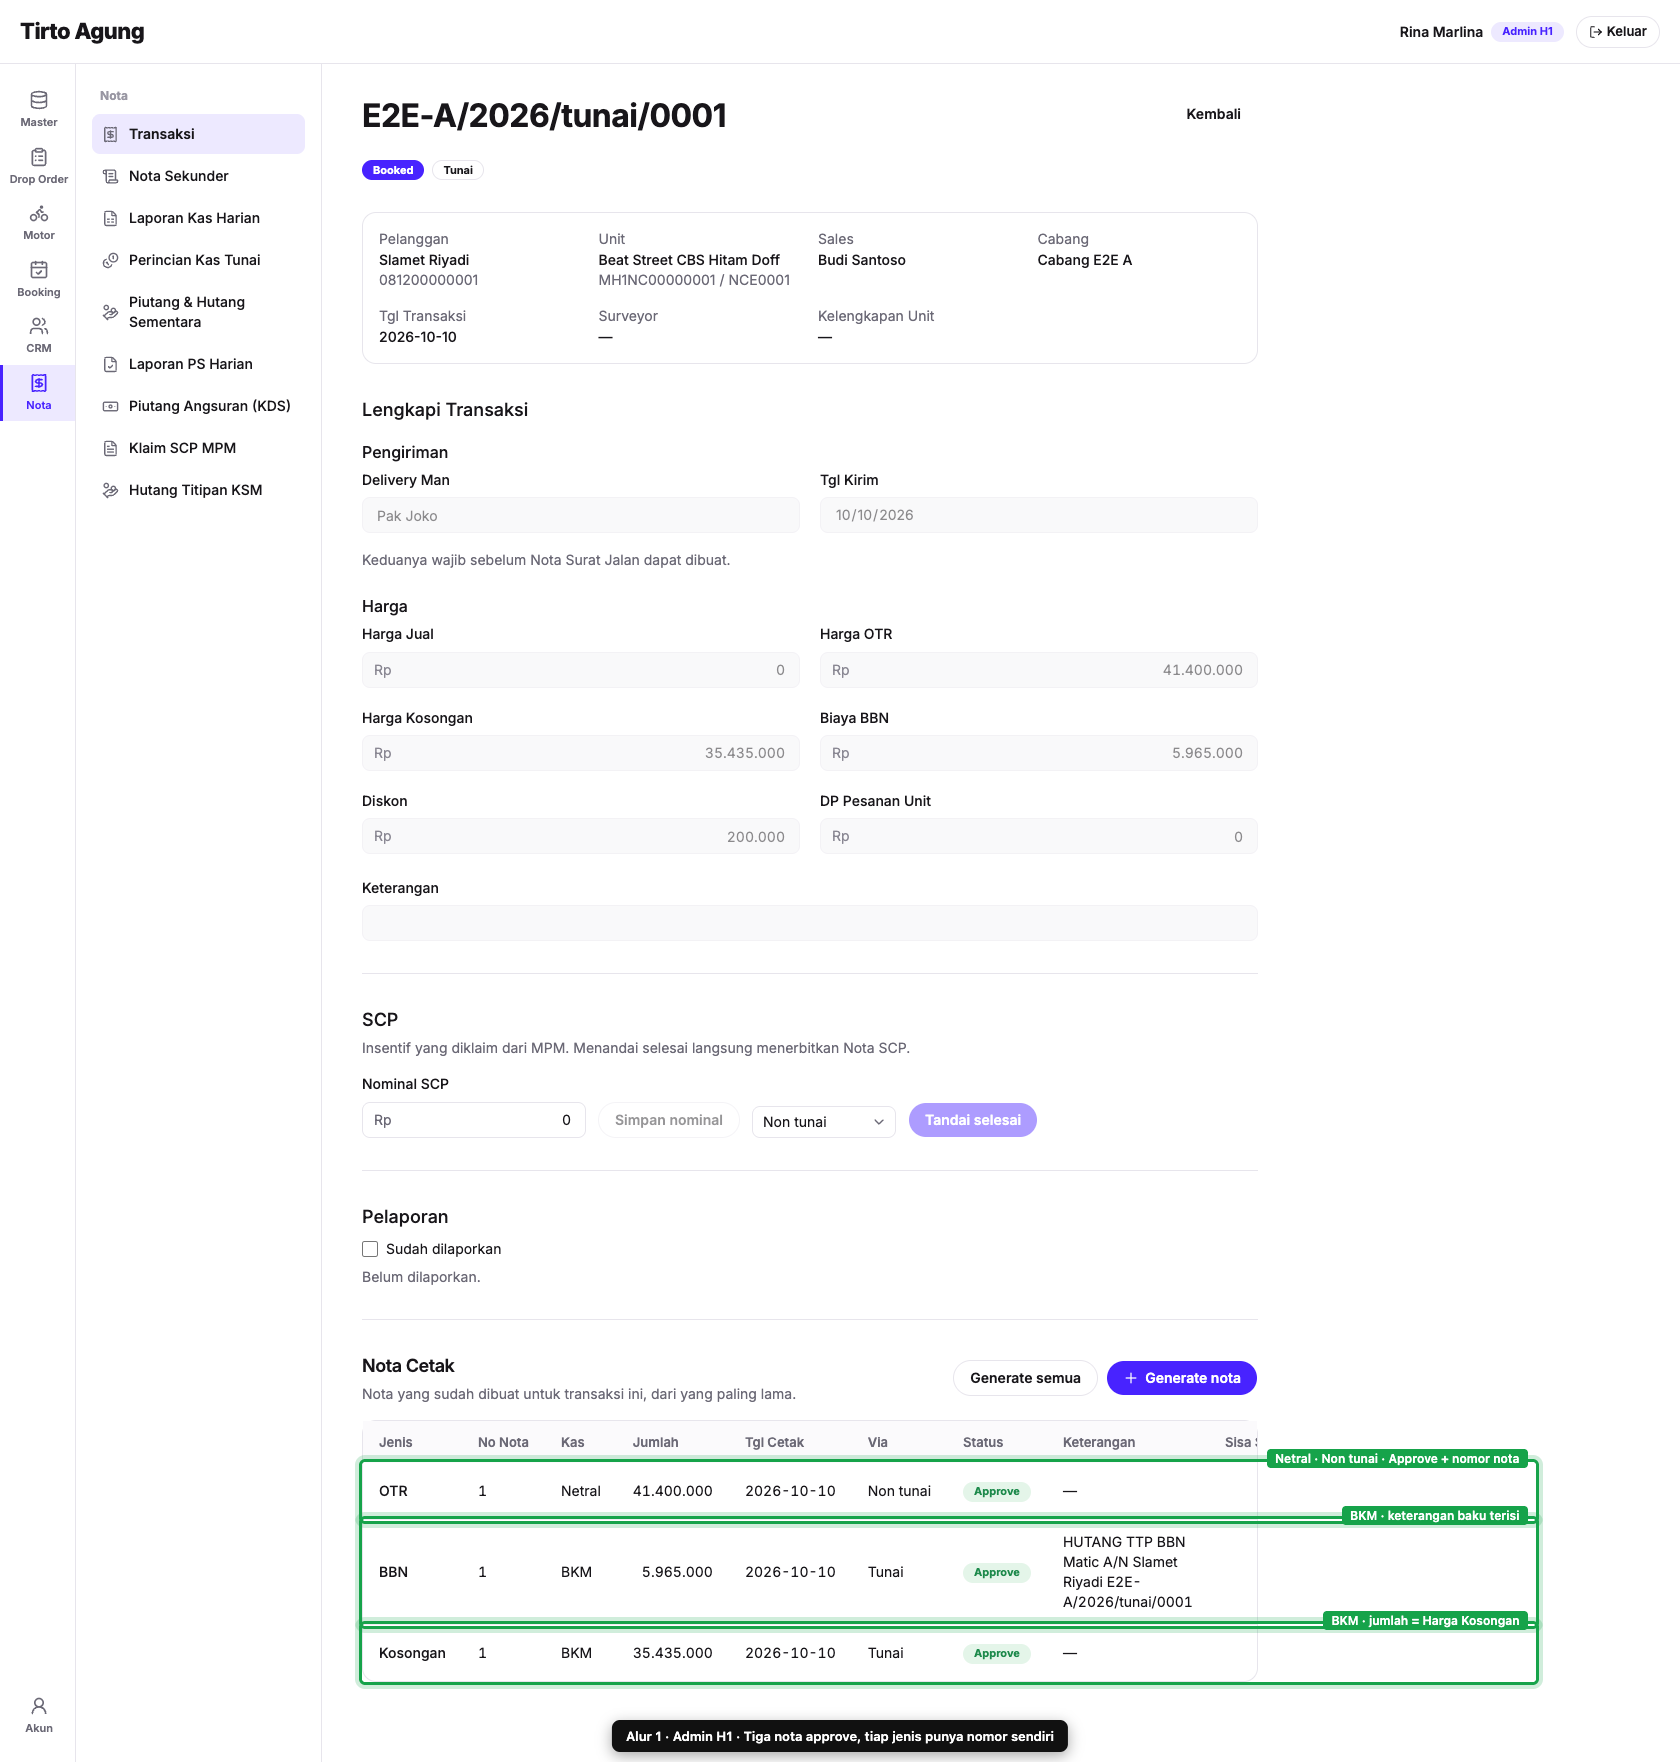Click the Transaksi menu item
Screen dimensions: 1680x1762
(198, 134)
